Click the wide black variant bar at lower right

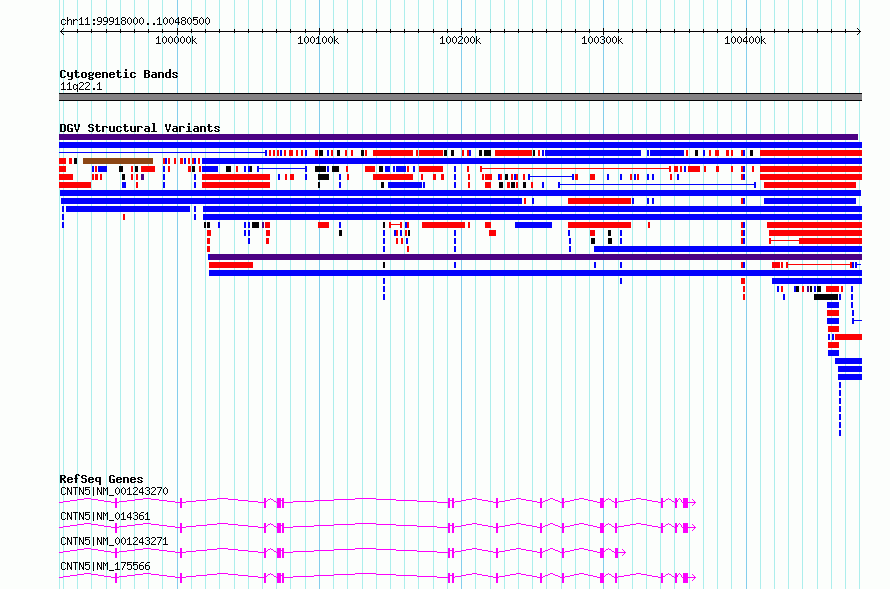826,297
